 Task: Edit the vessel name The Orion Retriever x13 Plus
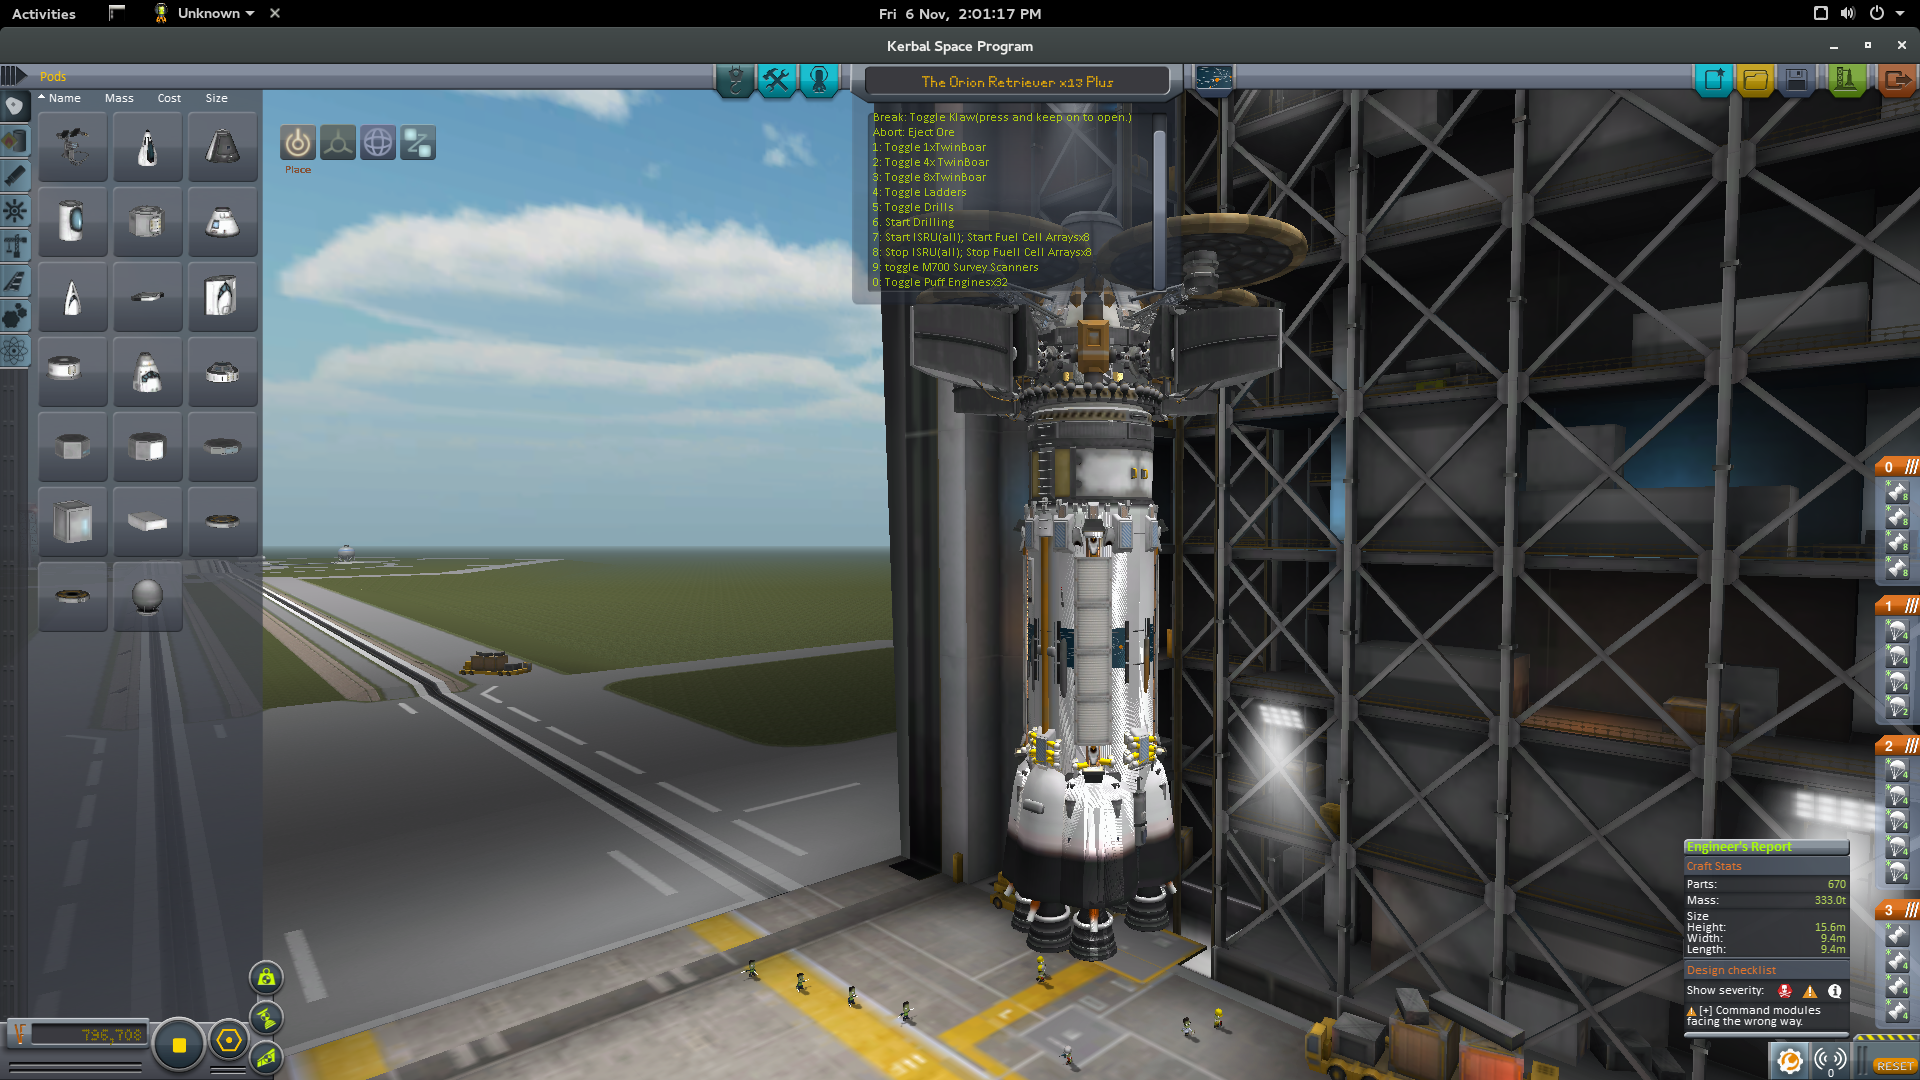point(1017,82)
